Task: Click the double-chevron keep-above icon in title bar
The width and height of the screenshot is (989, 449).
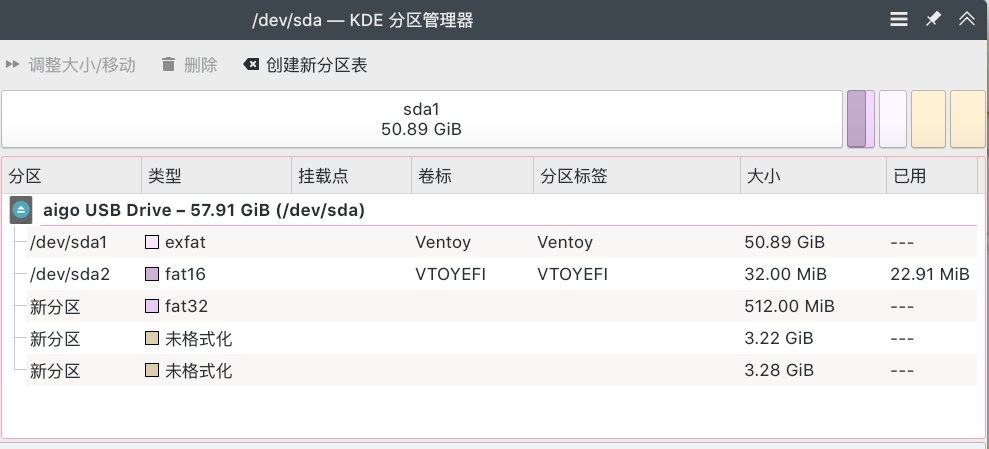Action: click(966, 19)
